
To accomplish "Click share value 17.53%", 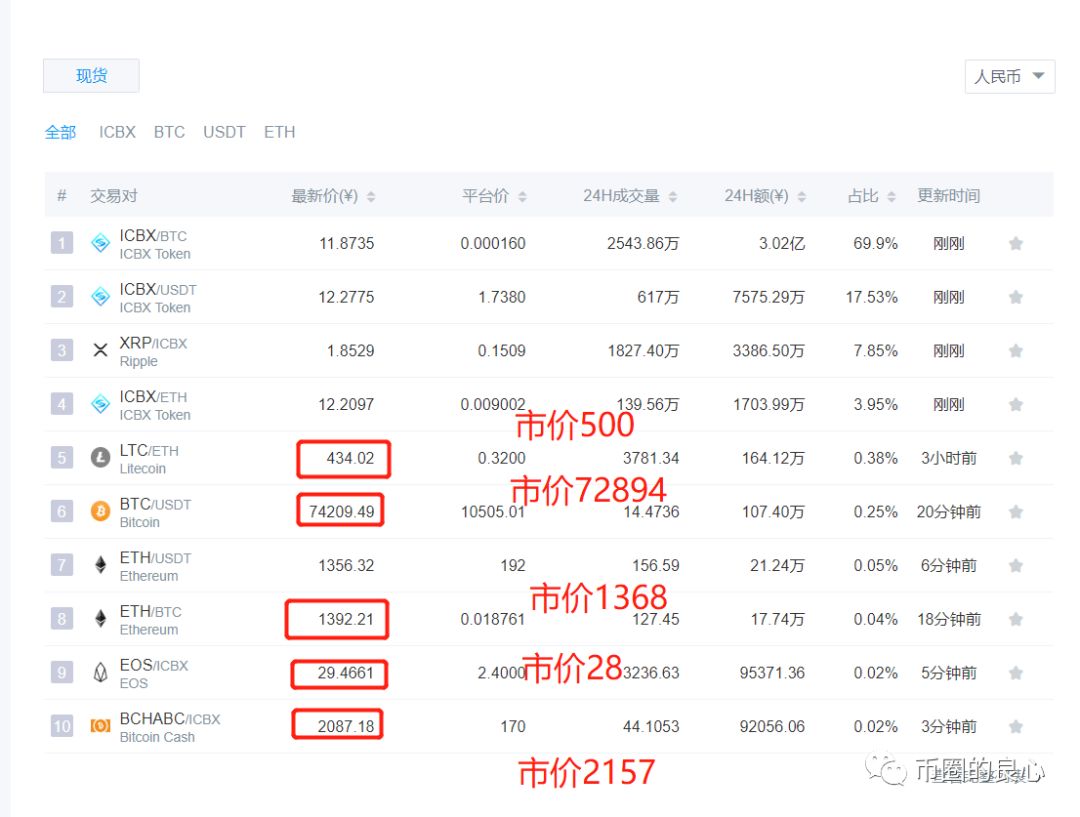I will click(871, 297).
